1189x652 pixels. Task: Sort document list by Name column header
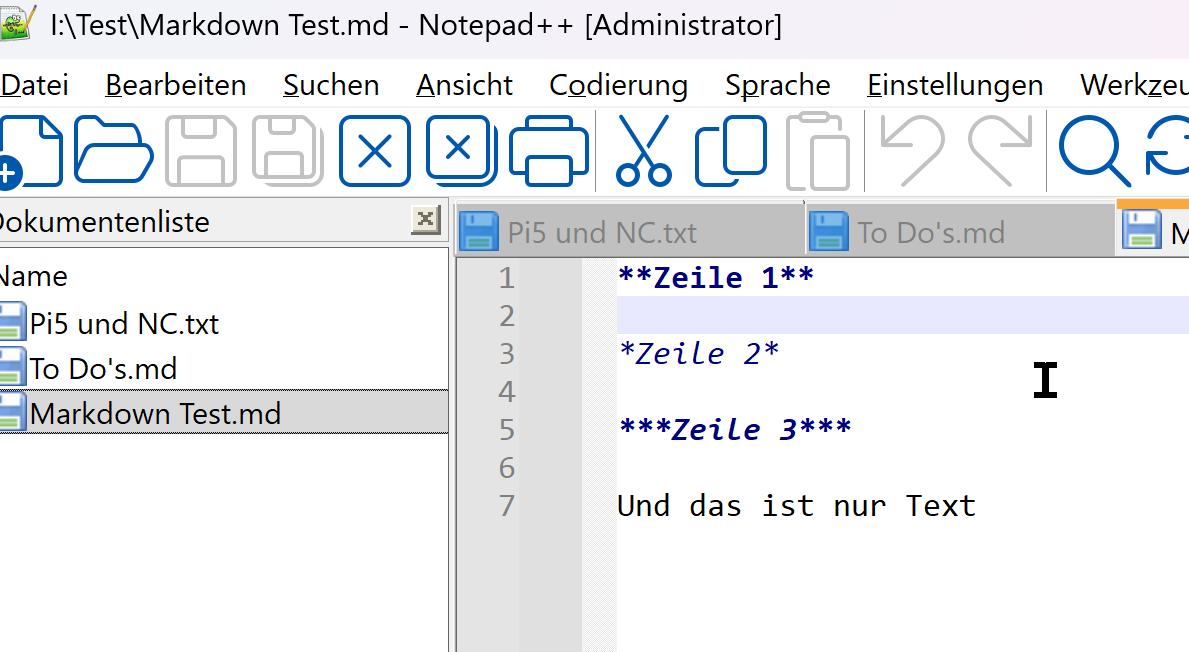point(33,276)
